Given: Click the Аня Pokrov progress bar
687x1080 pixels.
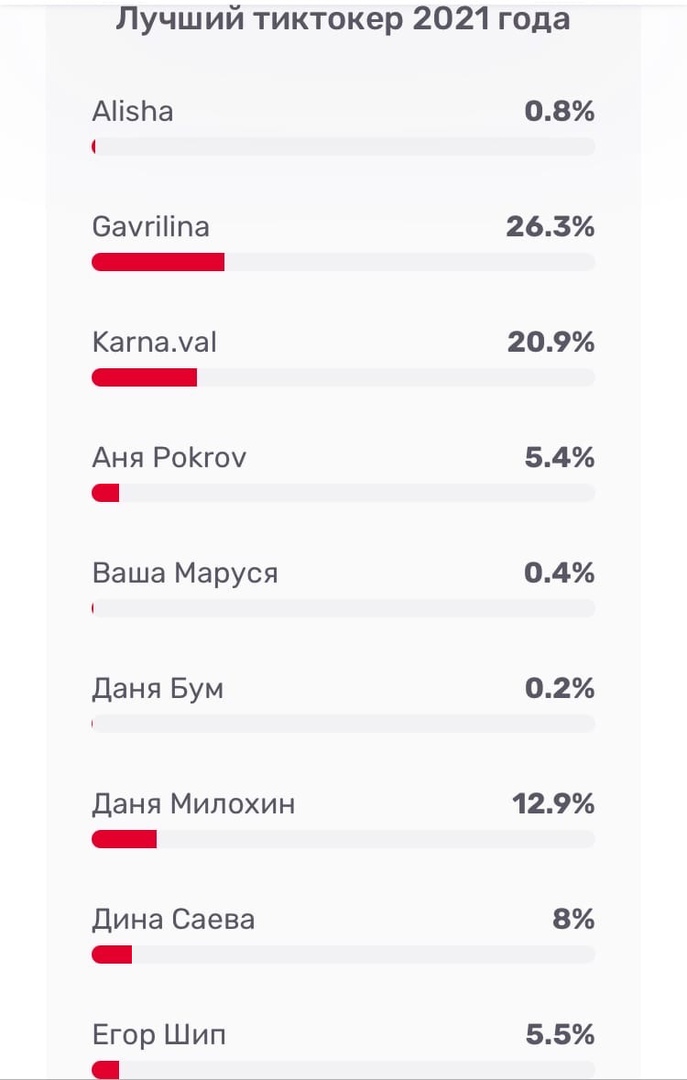Looking at the screenshot, I should [x=105, y=493].
